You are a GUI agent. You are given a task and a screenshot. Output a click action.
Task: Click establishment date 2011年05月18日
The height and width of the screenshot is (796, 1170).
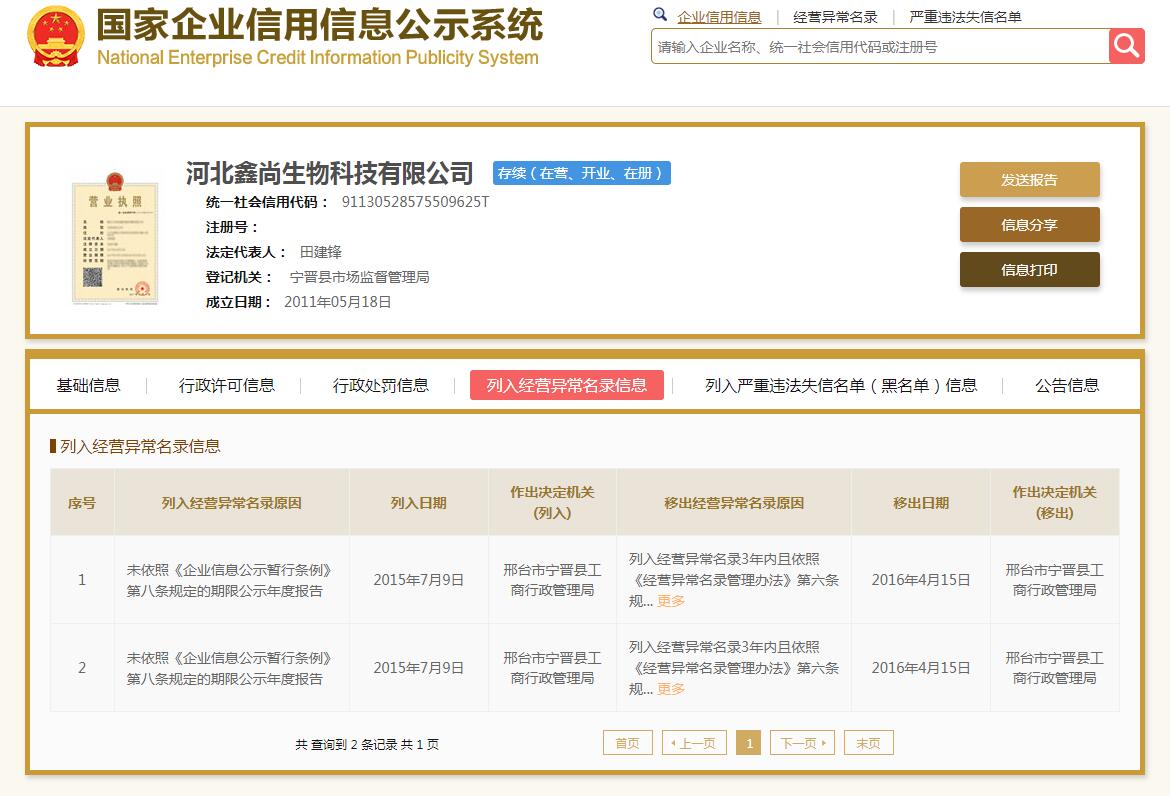point(338,302)
